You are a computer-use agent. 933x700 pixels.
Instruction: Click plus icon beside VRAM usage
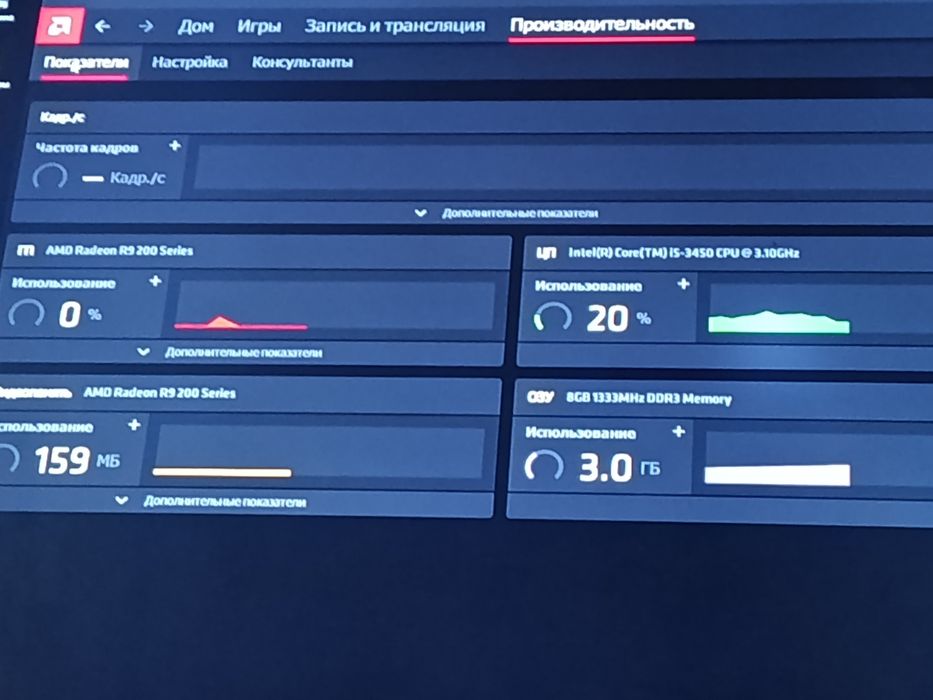tap(134, 424)
